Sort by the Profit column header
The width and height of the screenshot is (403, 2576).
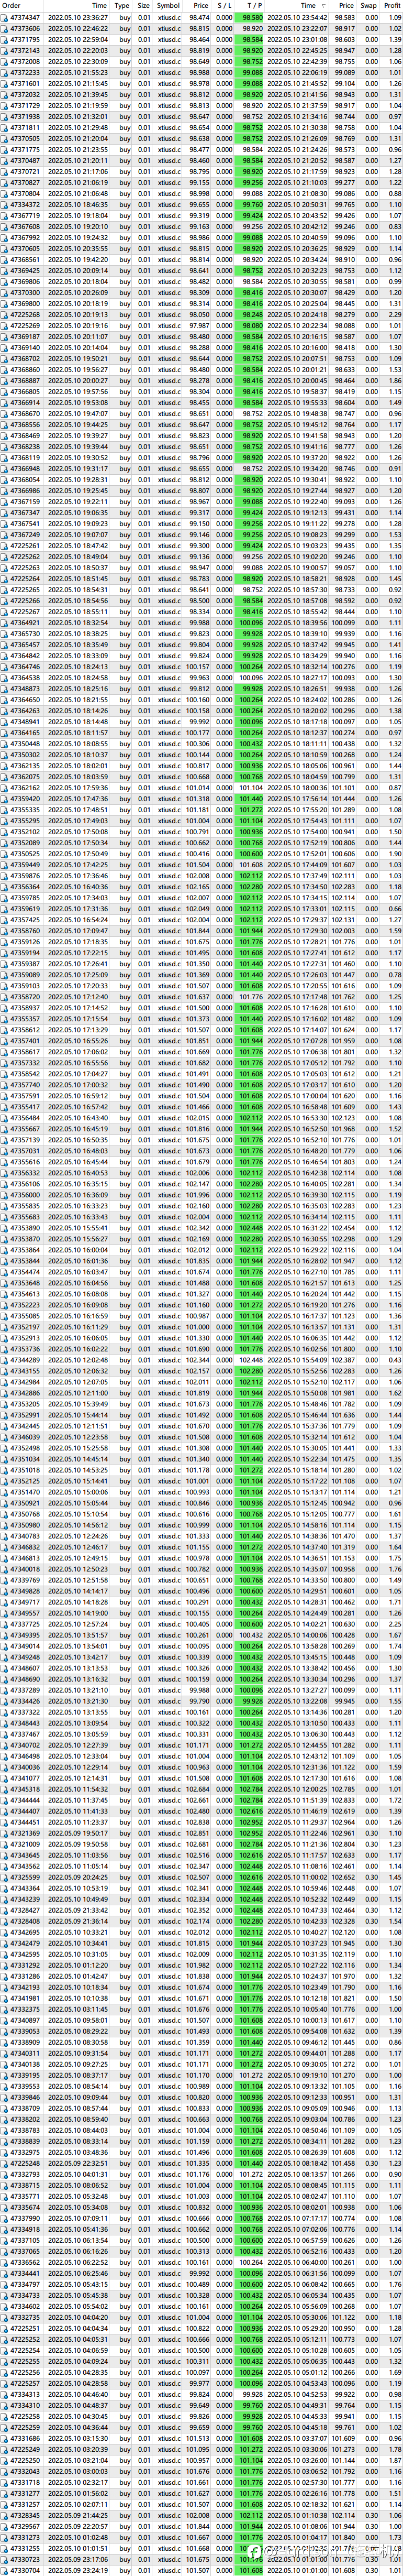pyautogui.click(x=392, y=5)
